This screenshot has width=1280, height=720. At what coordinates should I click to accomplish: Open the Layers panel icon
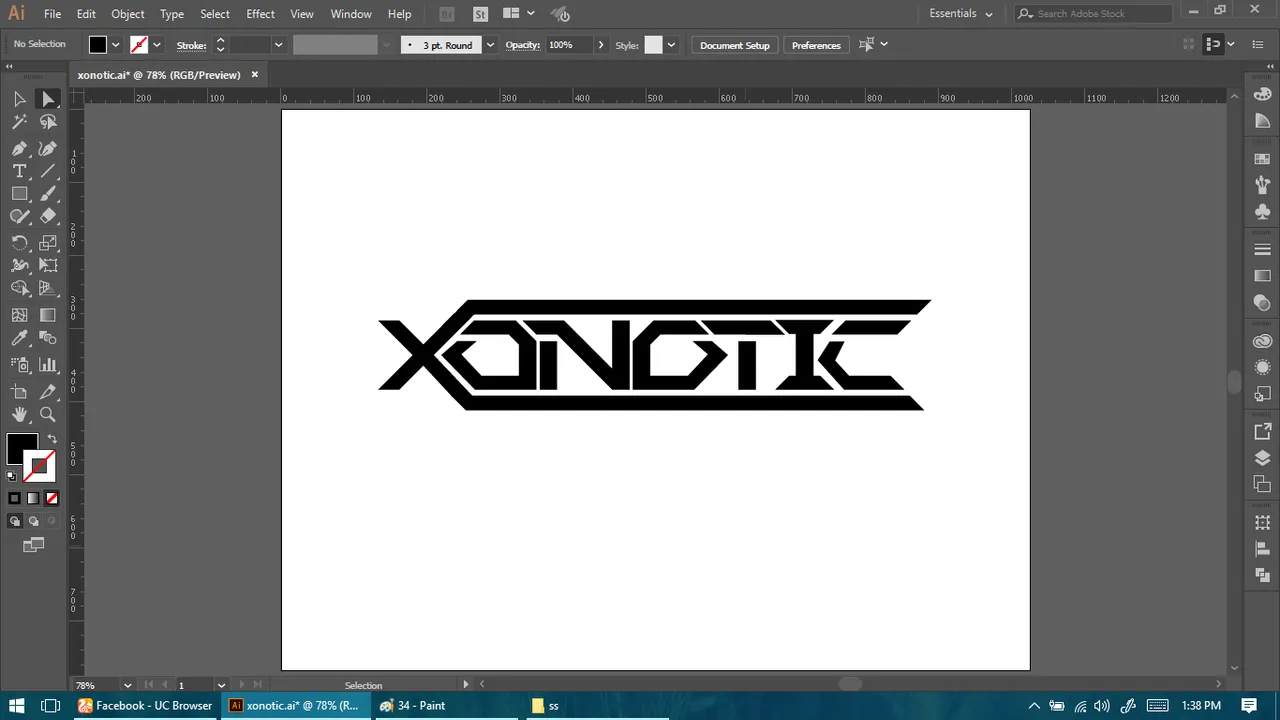[x=1262, y=458]
